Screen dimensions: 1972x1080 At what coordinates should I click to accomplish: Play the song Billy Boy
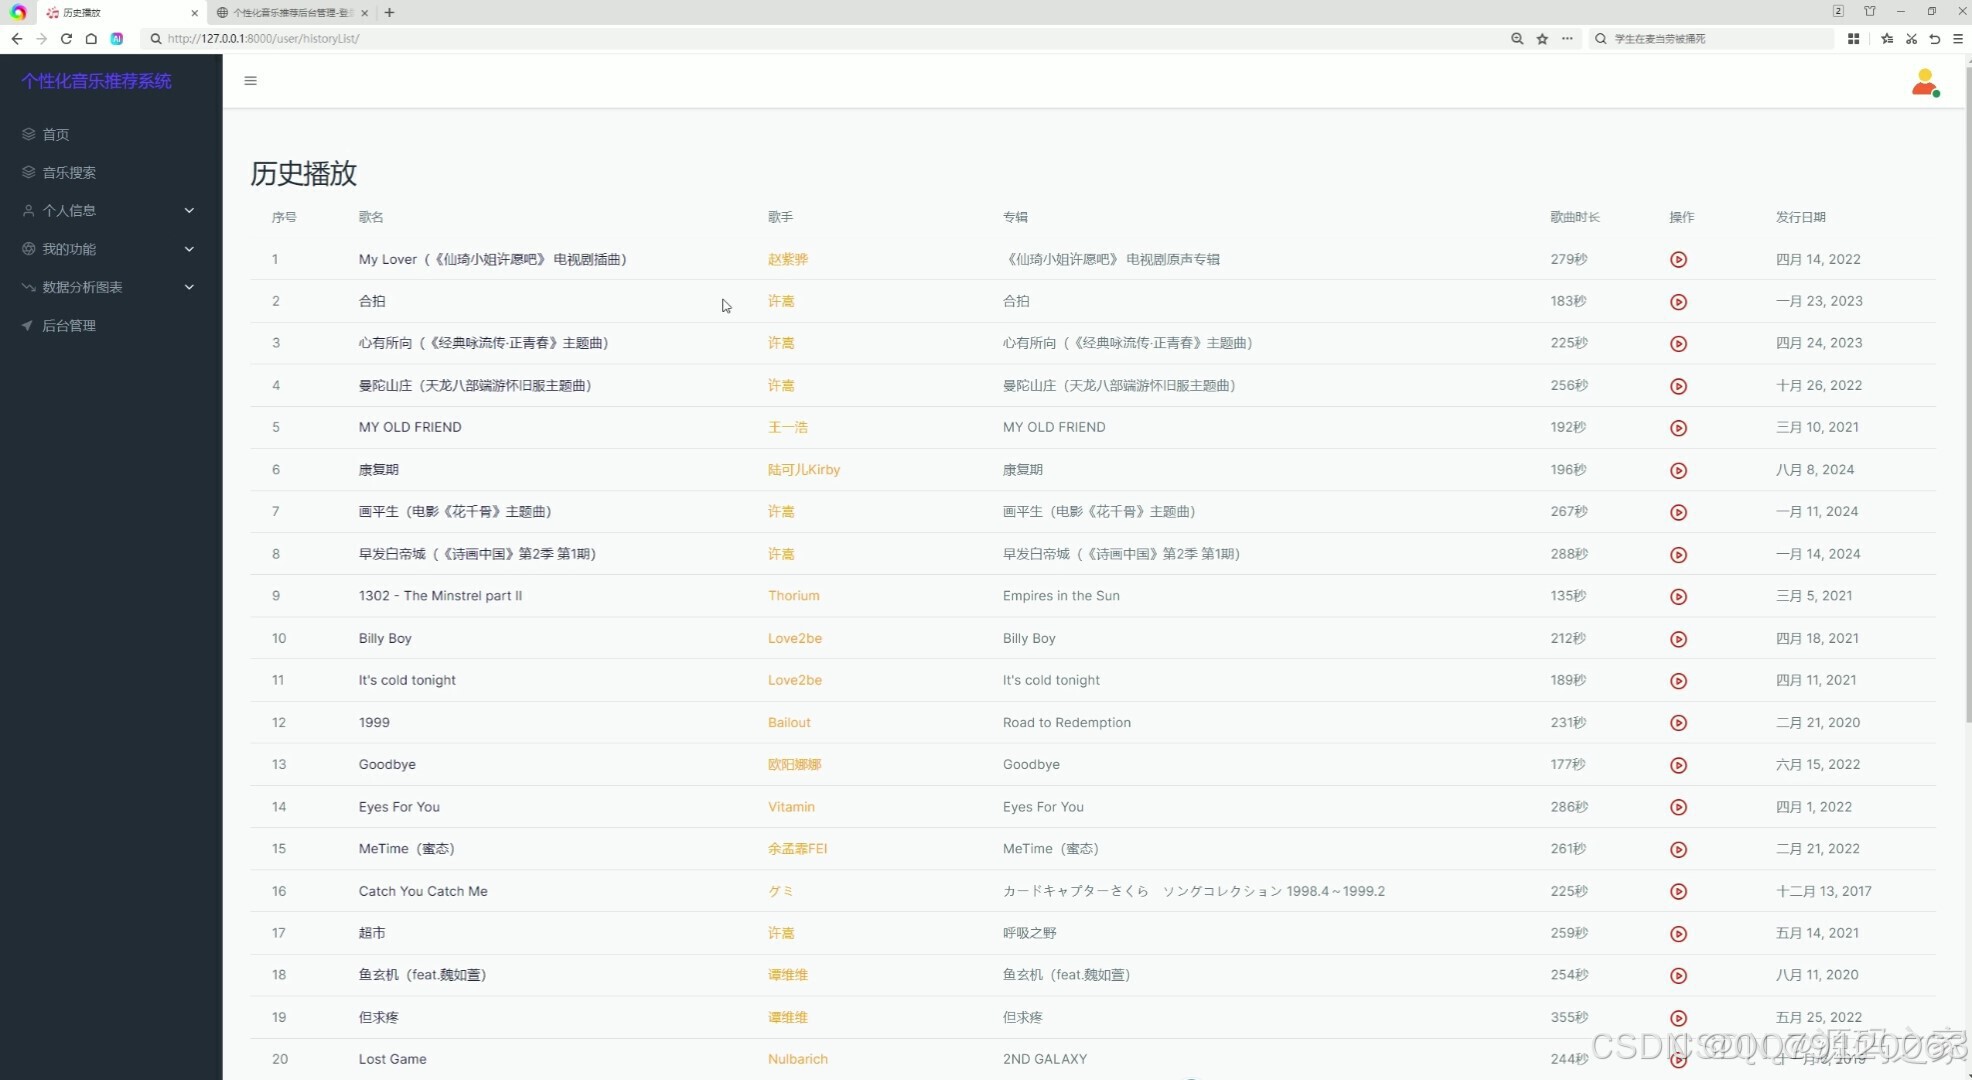pyautogui.click(x=1678, y=639)
